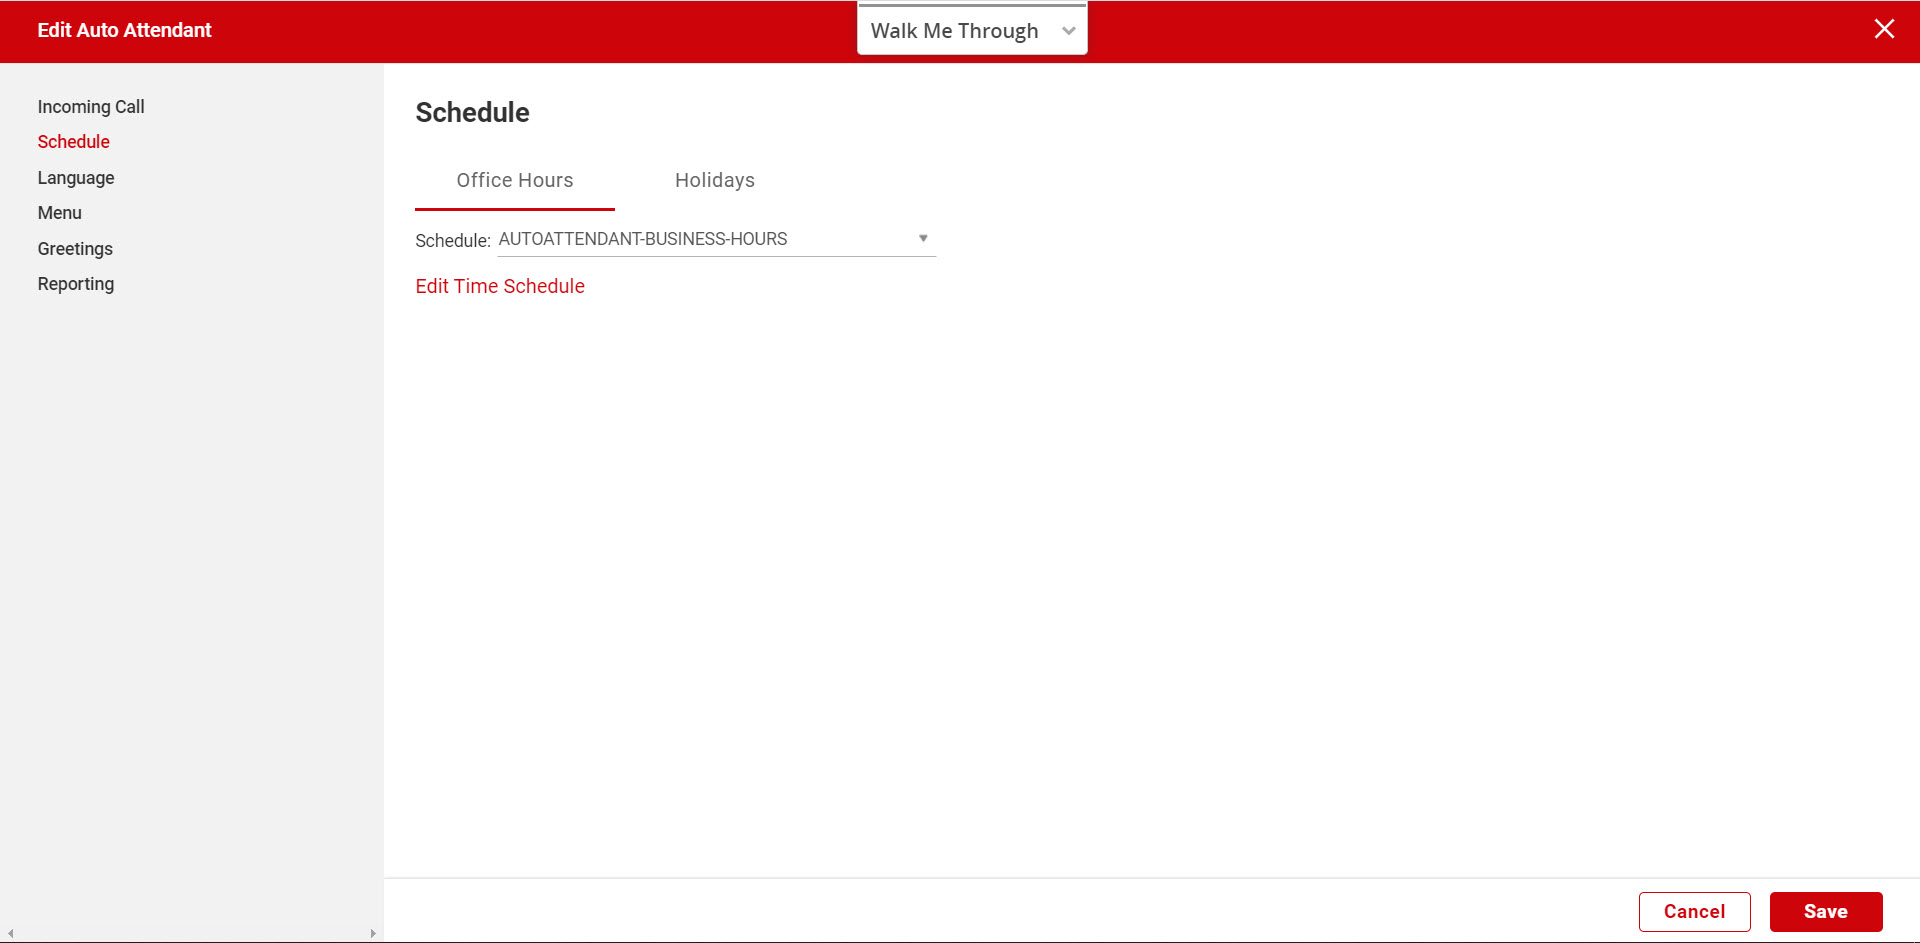Open the Walk Me Through dropdown
The width and height of the screenshot is (1920, 943).
[972, 31]
